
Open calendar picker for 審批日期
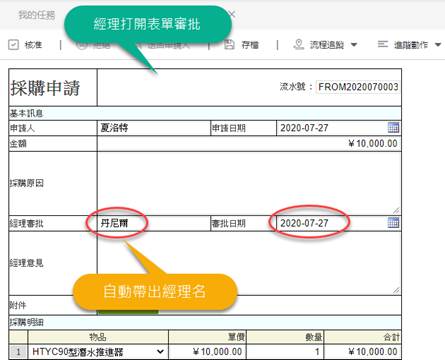(x=393, y=222)
